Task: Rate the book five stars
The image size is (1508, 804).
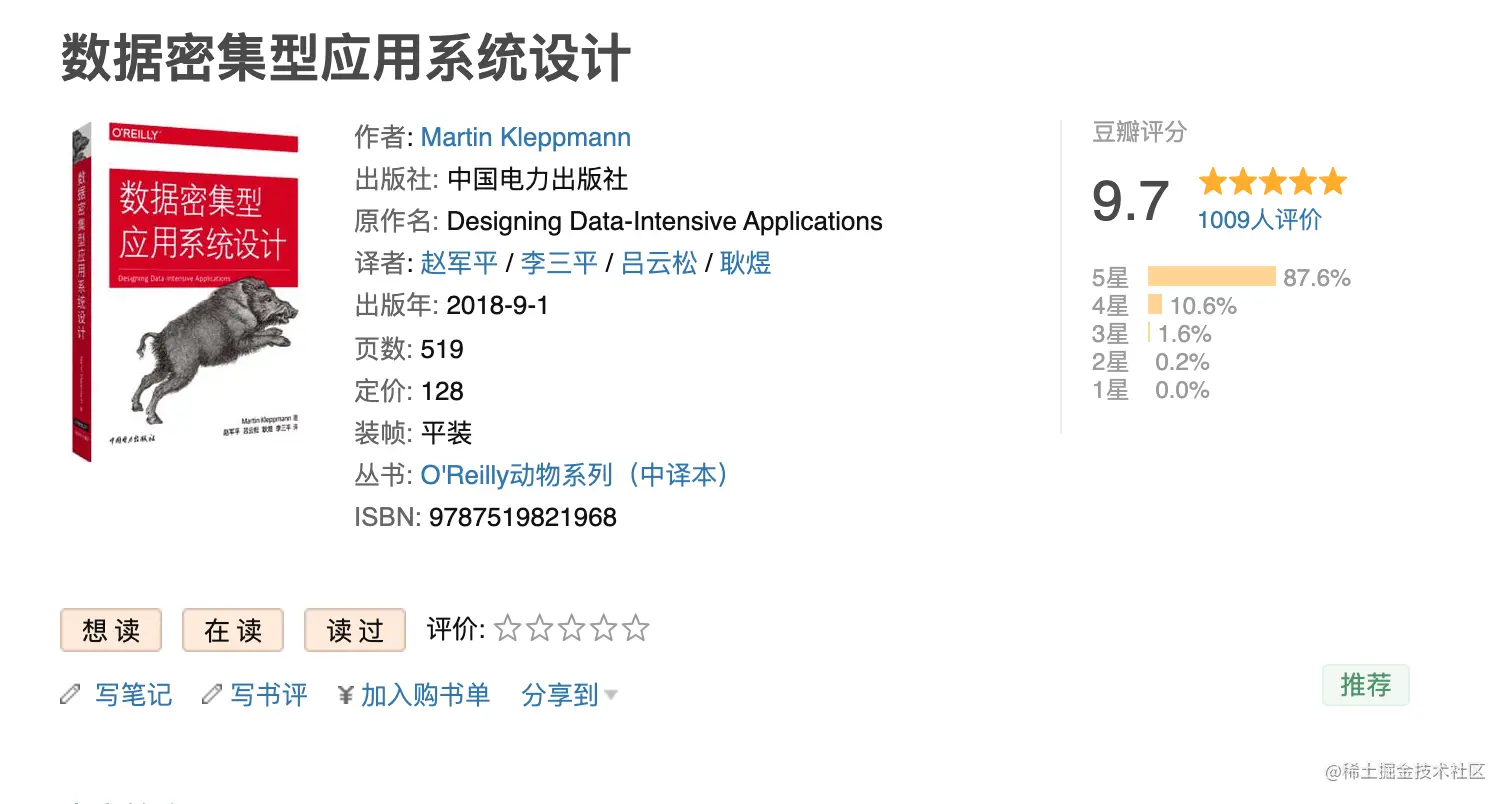Action: coord(636,629)
